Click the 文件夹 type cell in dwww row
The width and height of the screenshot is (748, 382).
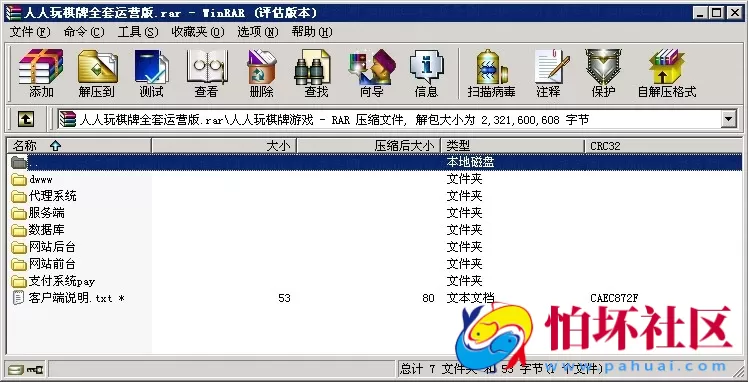click(465, 179)
